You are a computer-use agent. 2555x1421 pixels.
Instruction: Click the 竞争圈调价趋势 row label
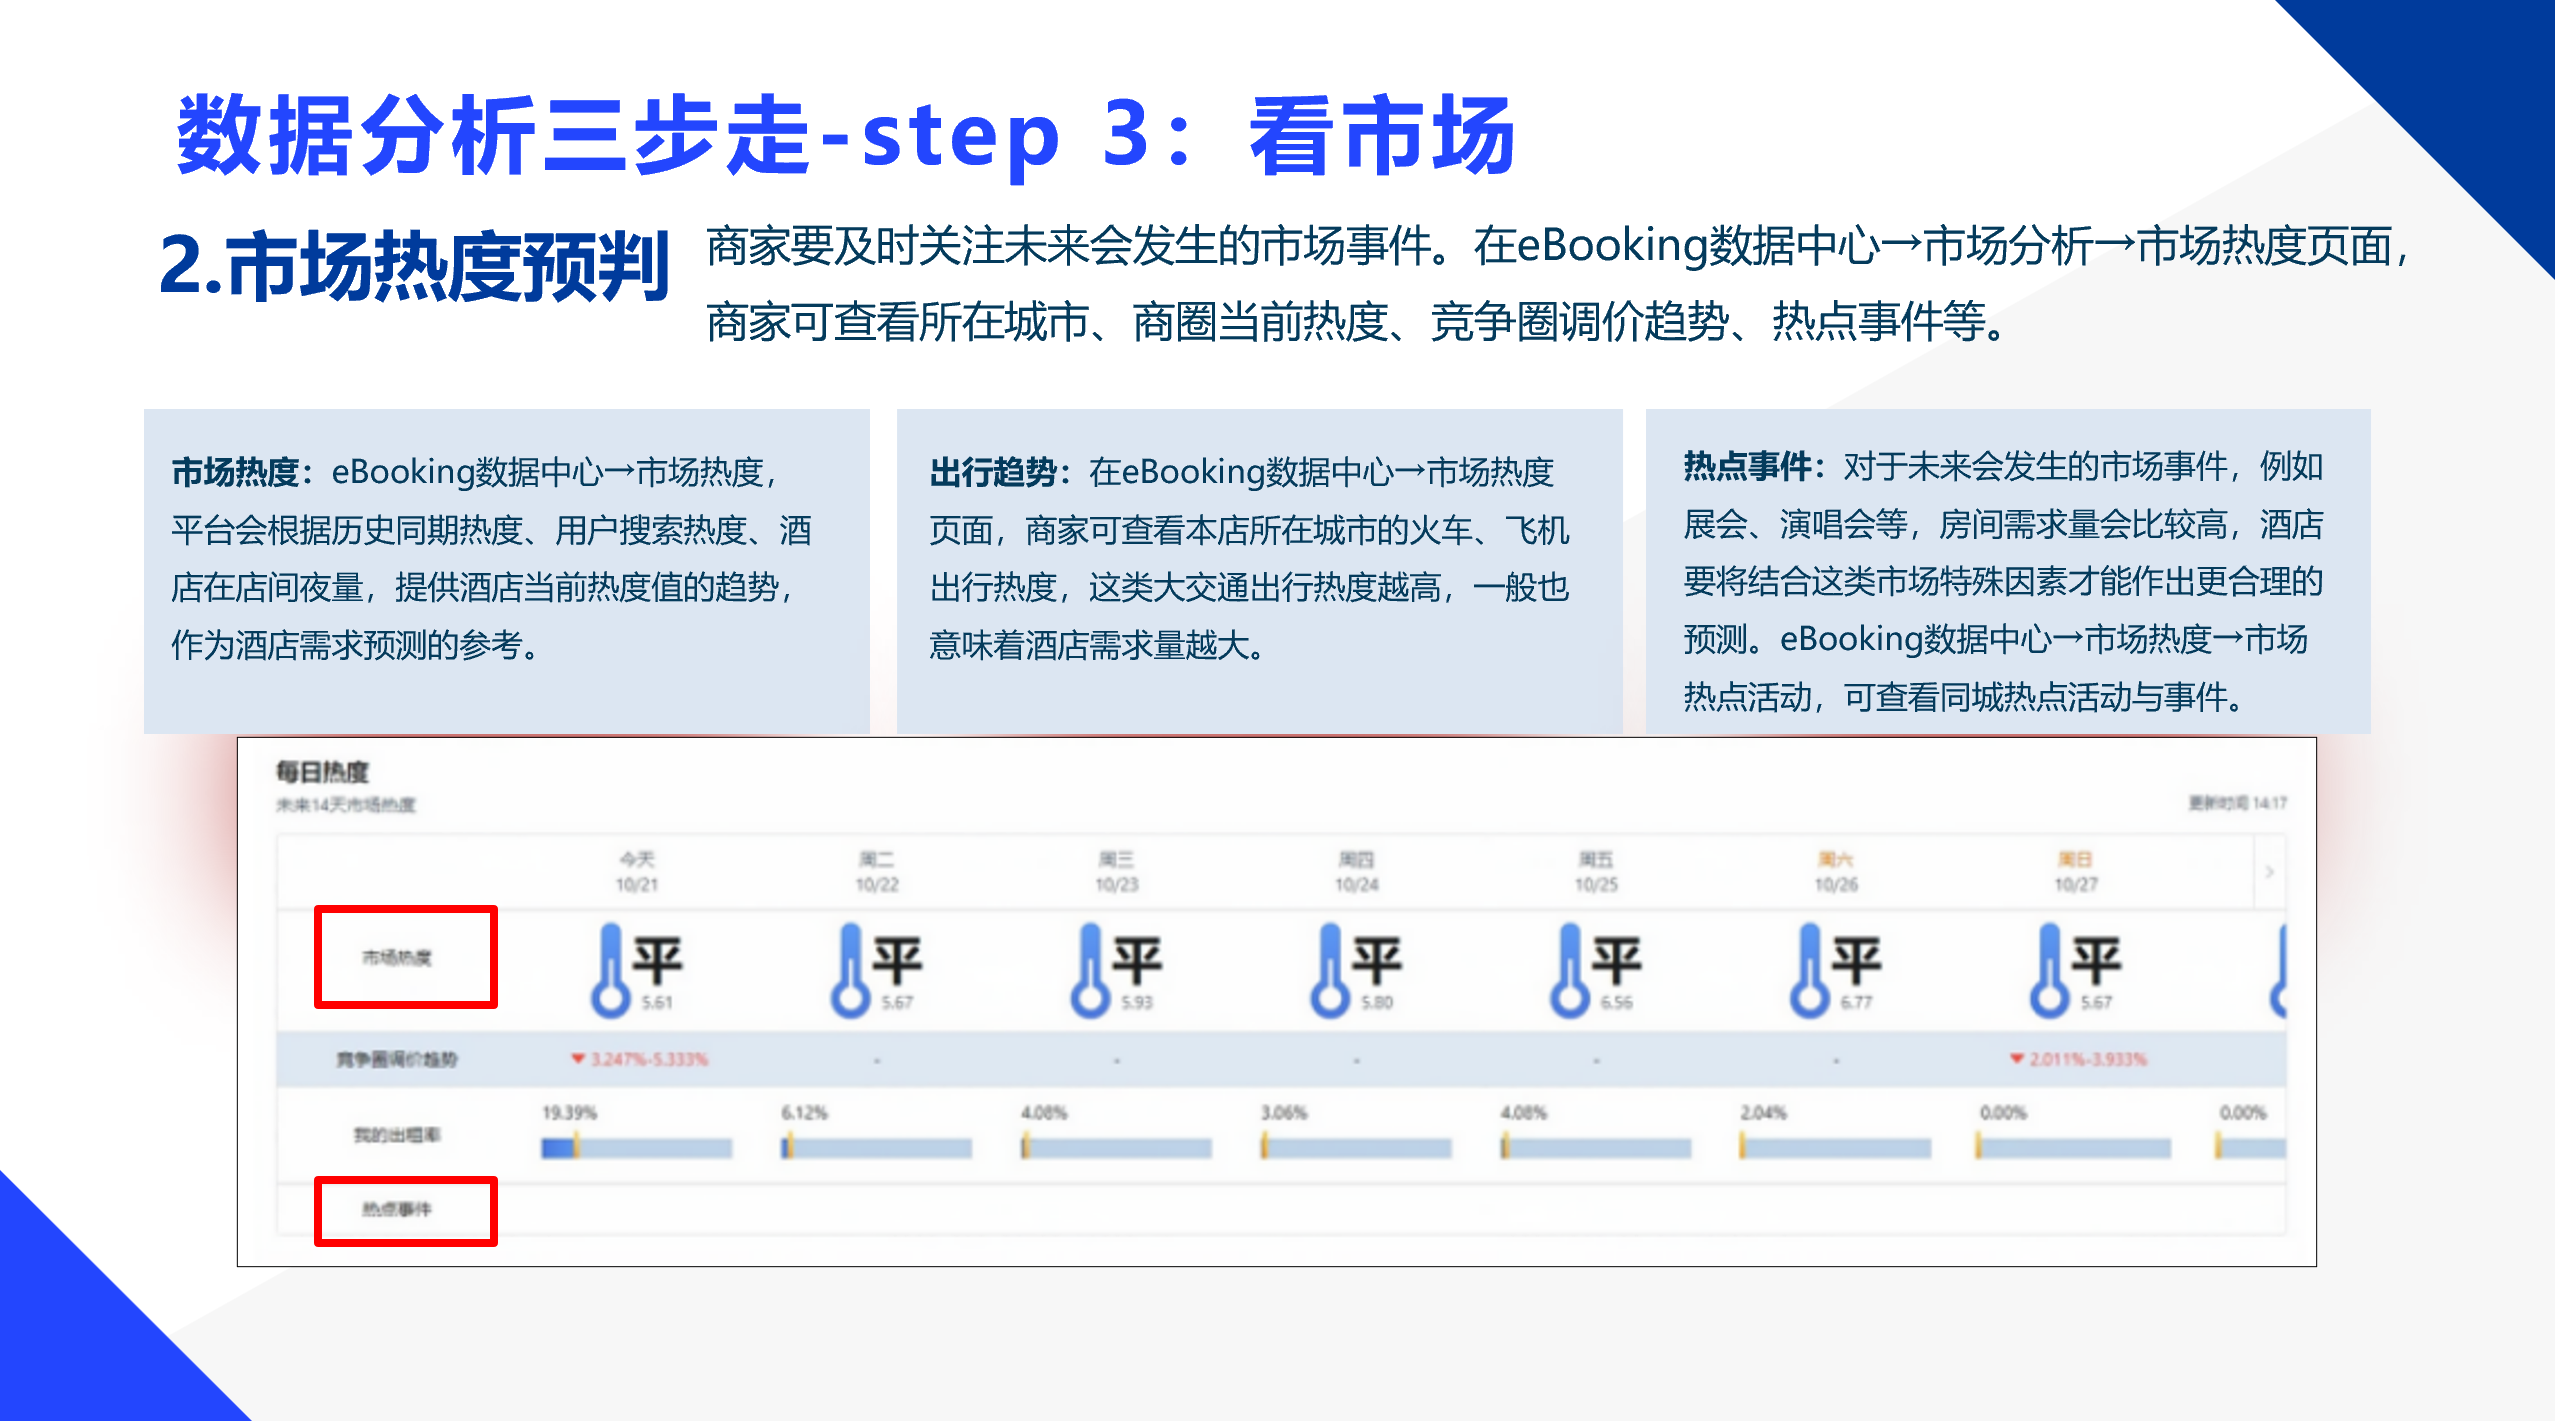tap(397, 1059)
